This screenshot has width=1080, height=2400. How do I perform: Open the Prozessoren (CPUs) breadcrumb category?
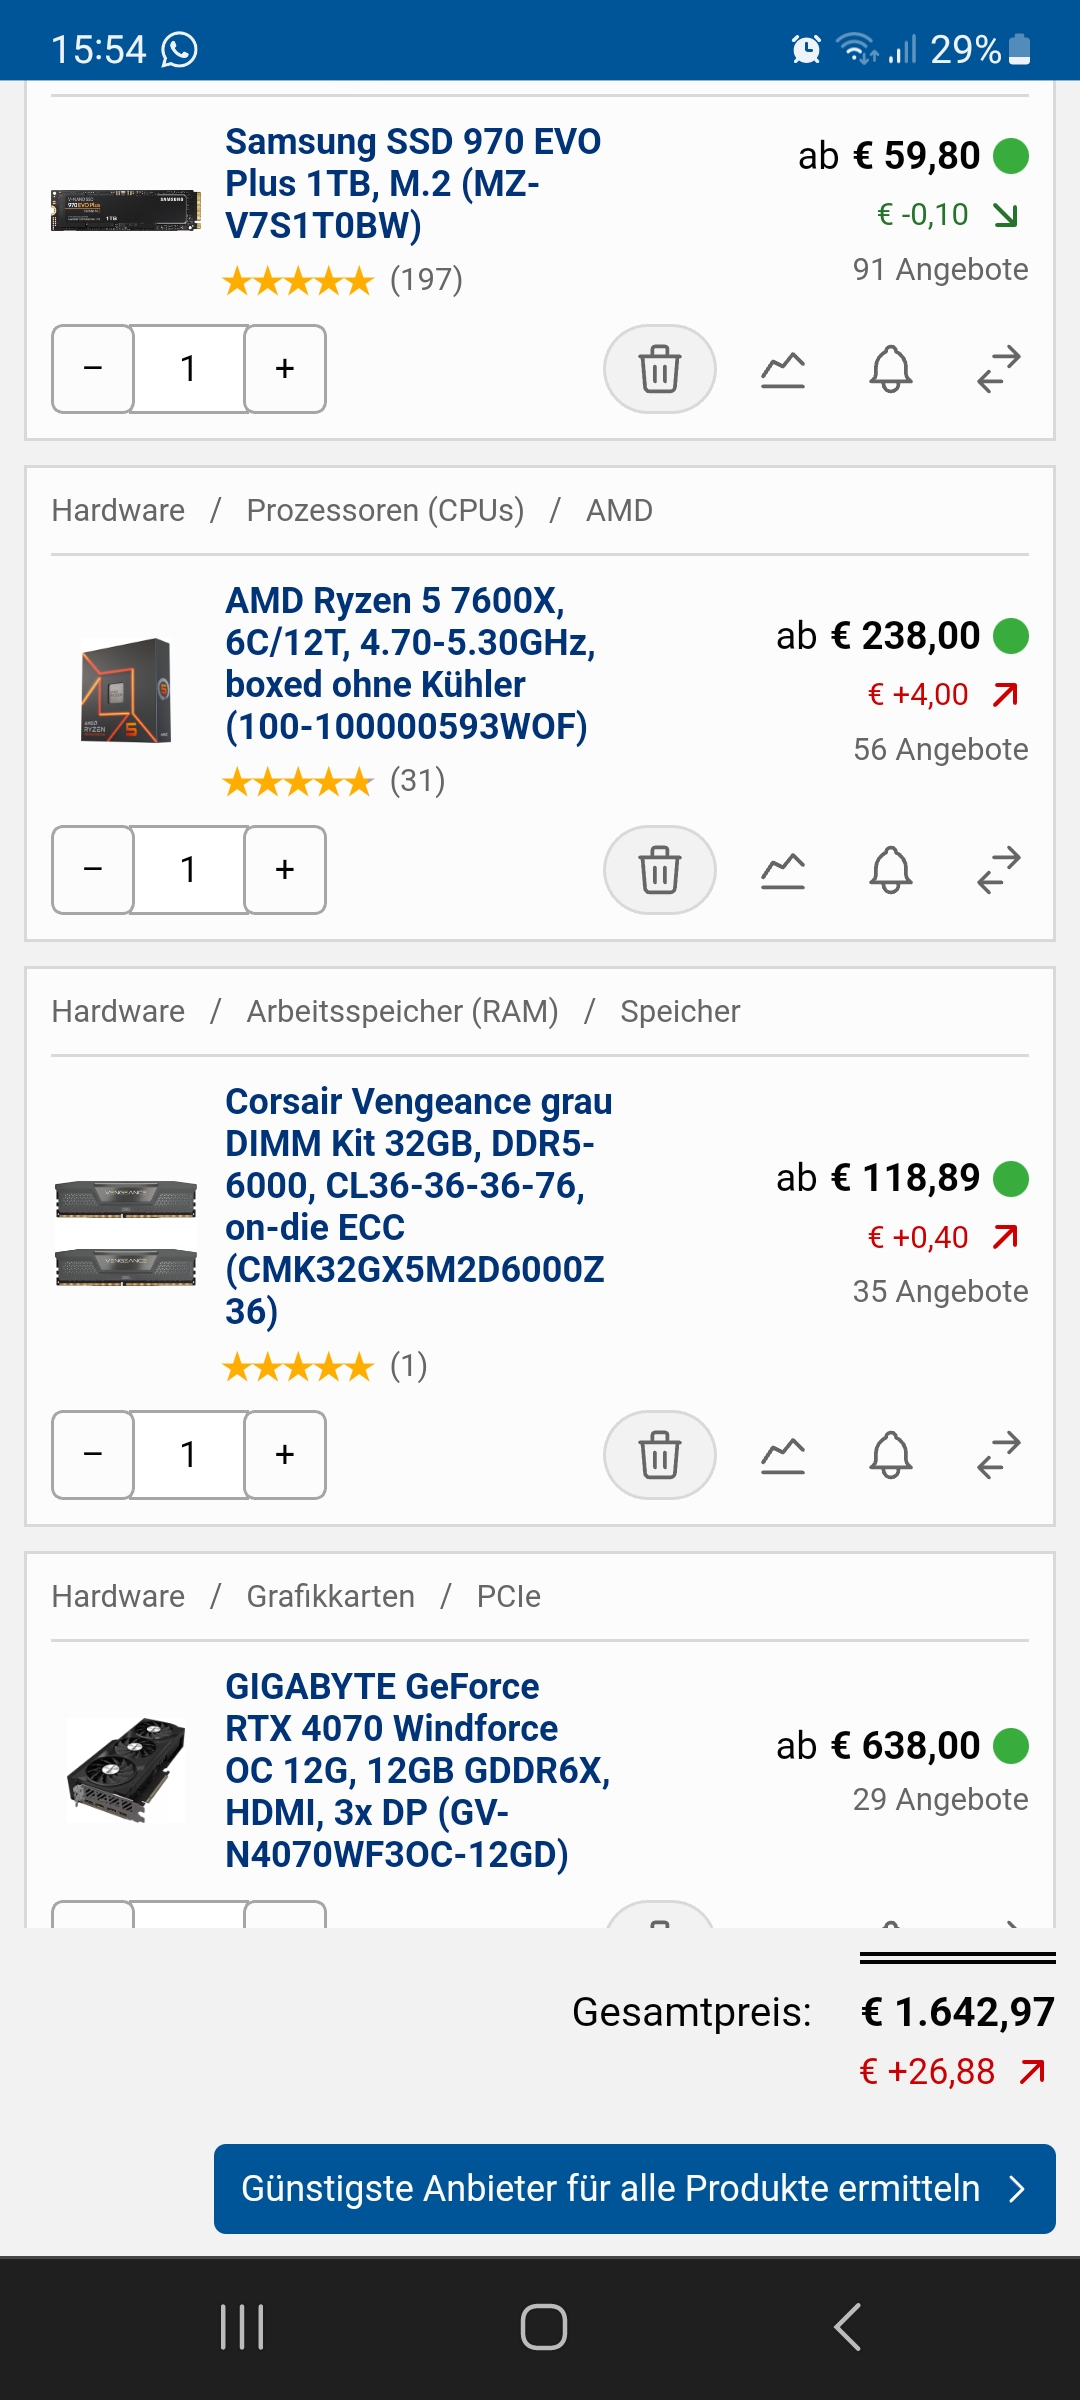point(384,510)
